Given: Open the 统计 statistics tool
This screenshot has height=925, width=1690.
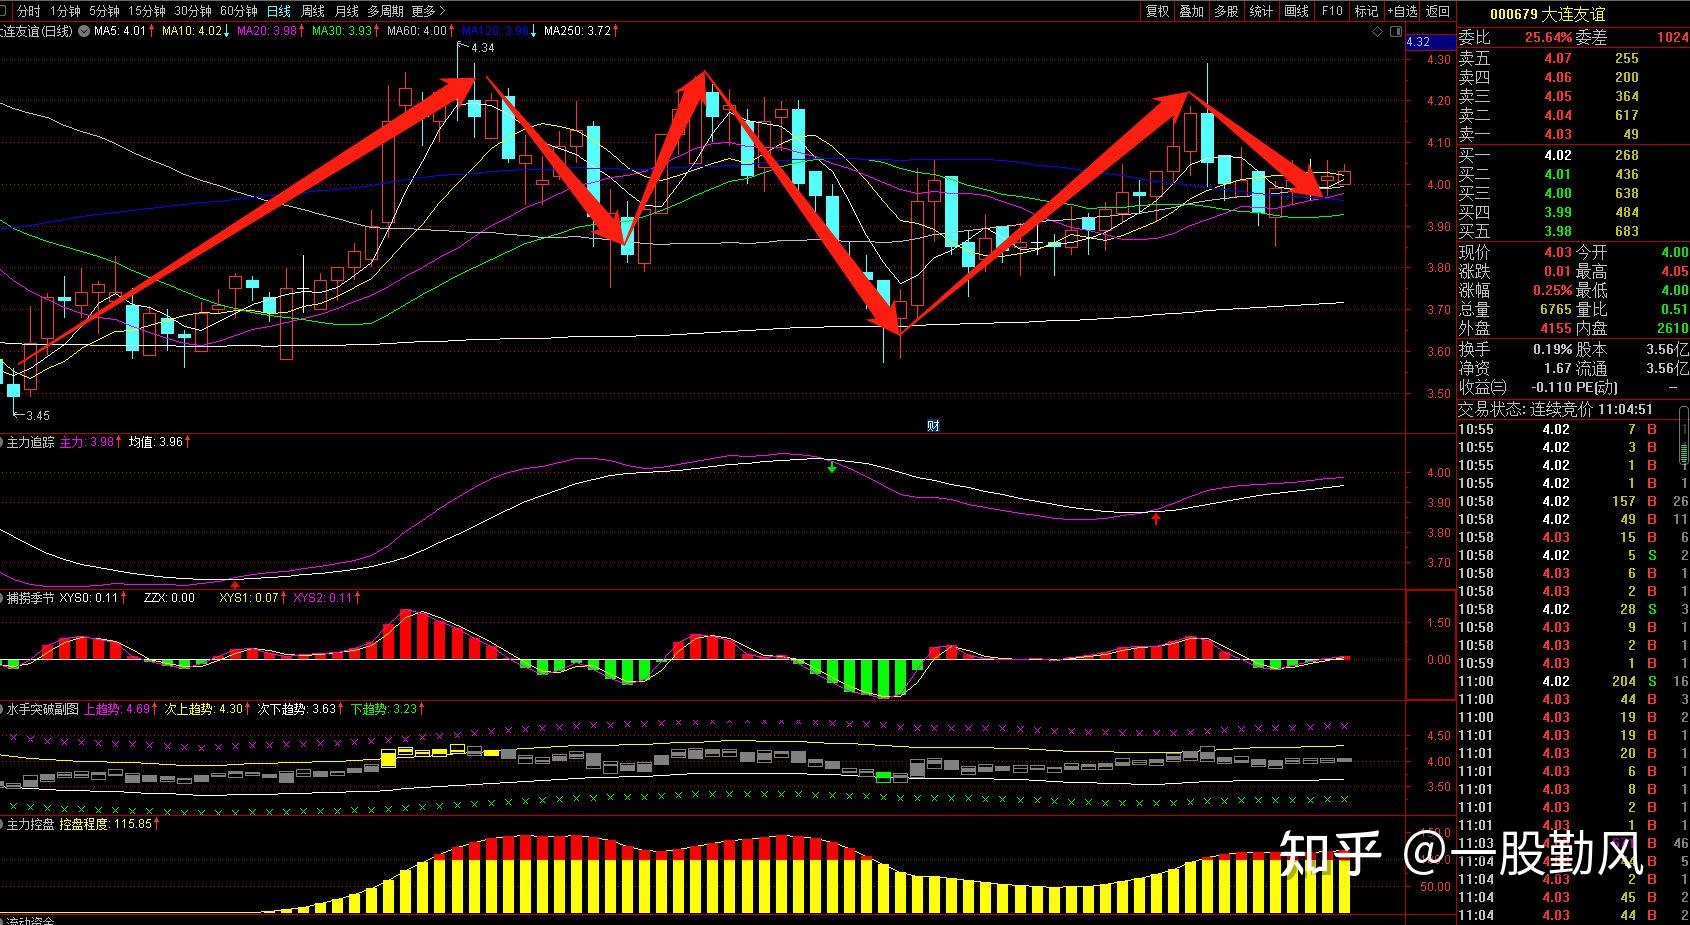Looking at the screenshot, I should 1261,11.
